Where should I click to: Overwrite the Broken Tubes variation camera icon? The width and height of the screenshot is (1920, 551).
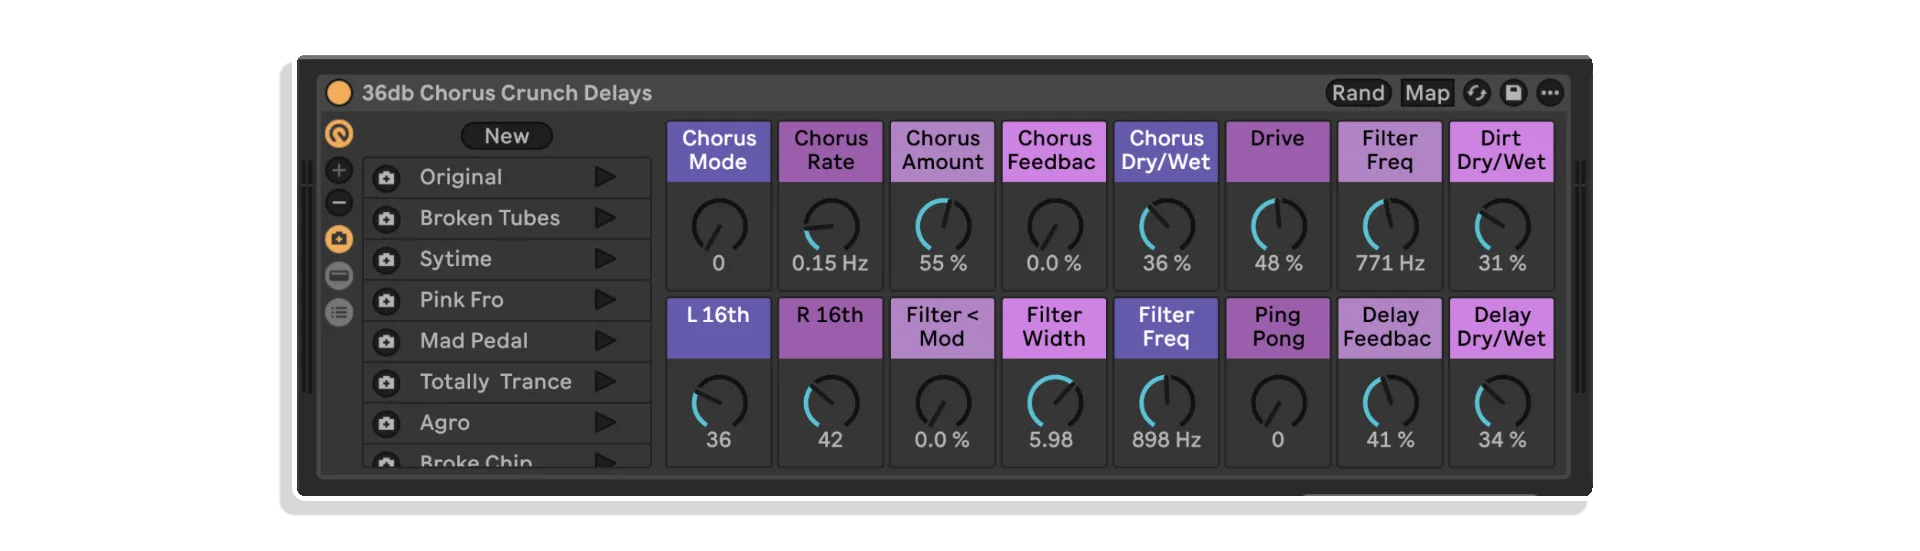386,219
